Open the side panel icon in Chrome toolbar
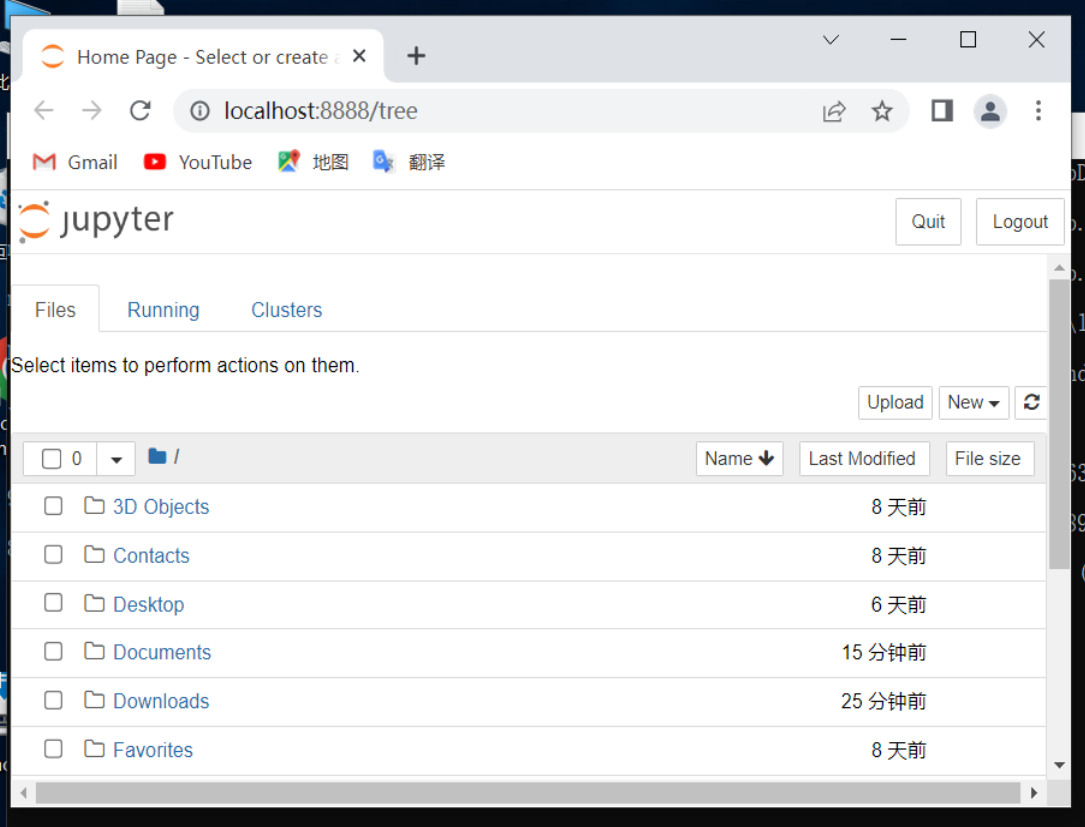Image resolution: width=1085 pixels, height=827 pixels. pyautogui.click(x=941, y=111)
